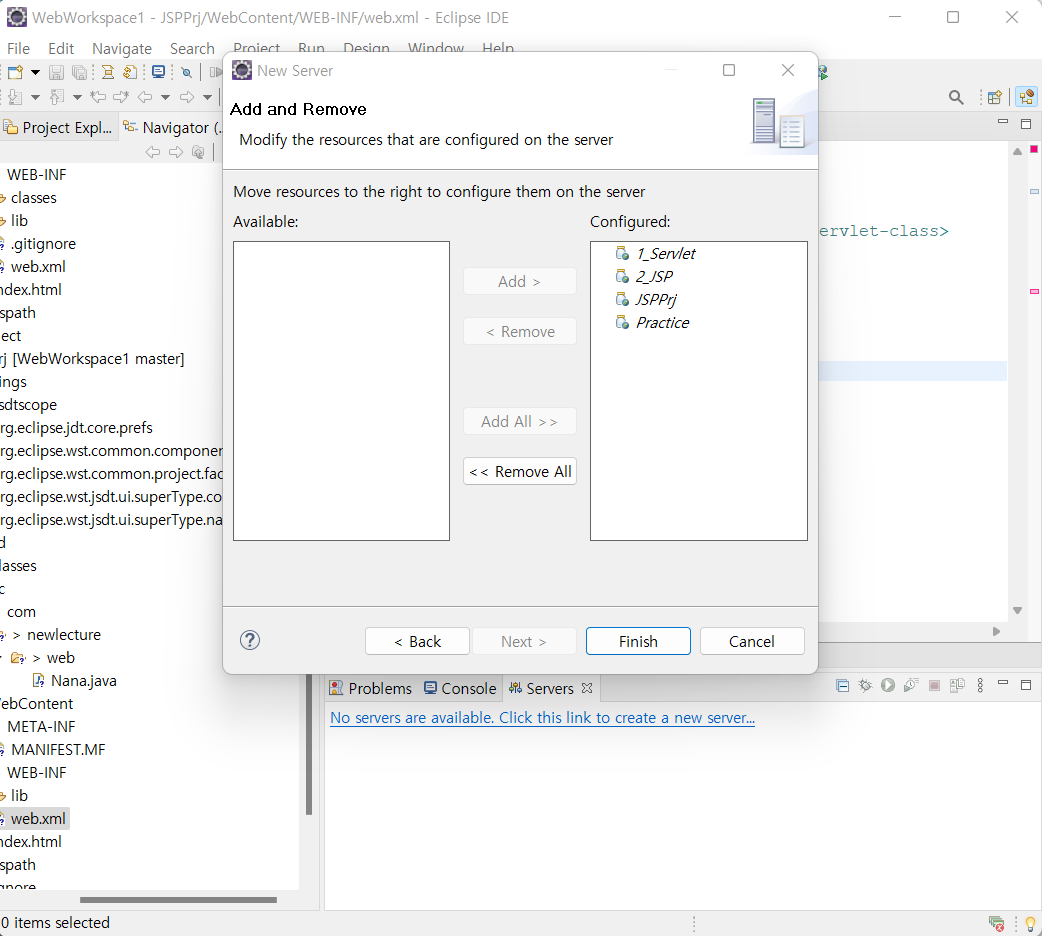Open the Next Annotation dropdown arrow
Viewport: 1042px width, 936px height.
36,97
